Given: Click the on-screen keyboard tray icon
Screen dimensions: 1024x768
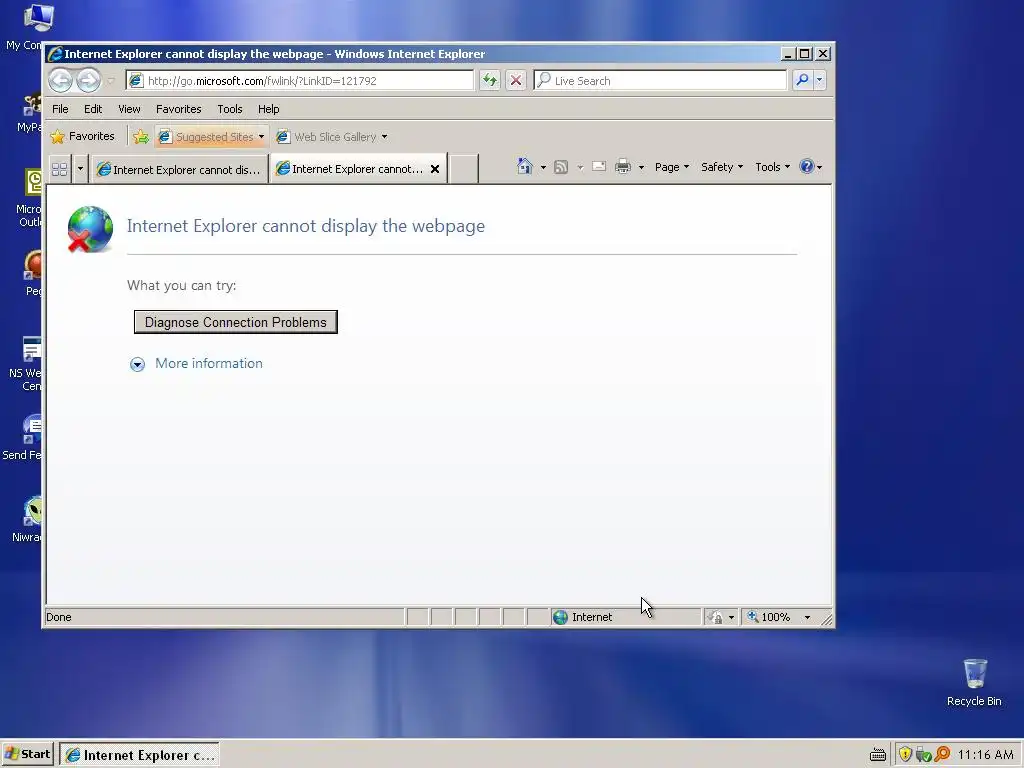Looking at the screenshot, I should (878, 755).
